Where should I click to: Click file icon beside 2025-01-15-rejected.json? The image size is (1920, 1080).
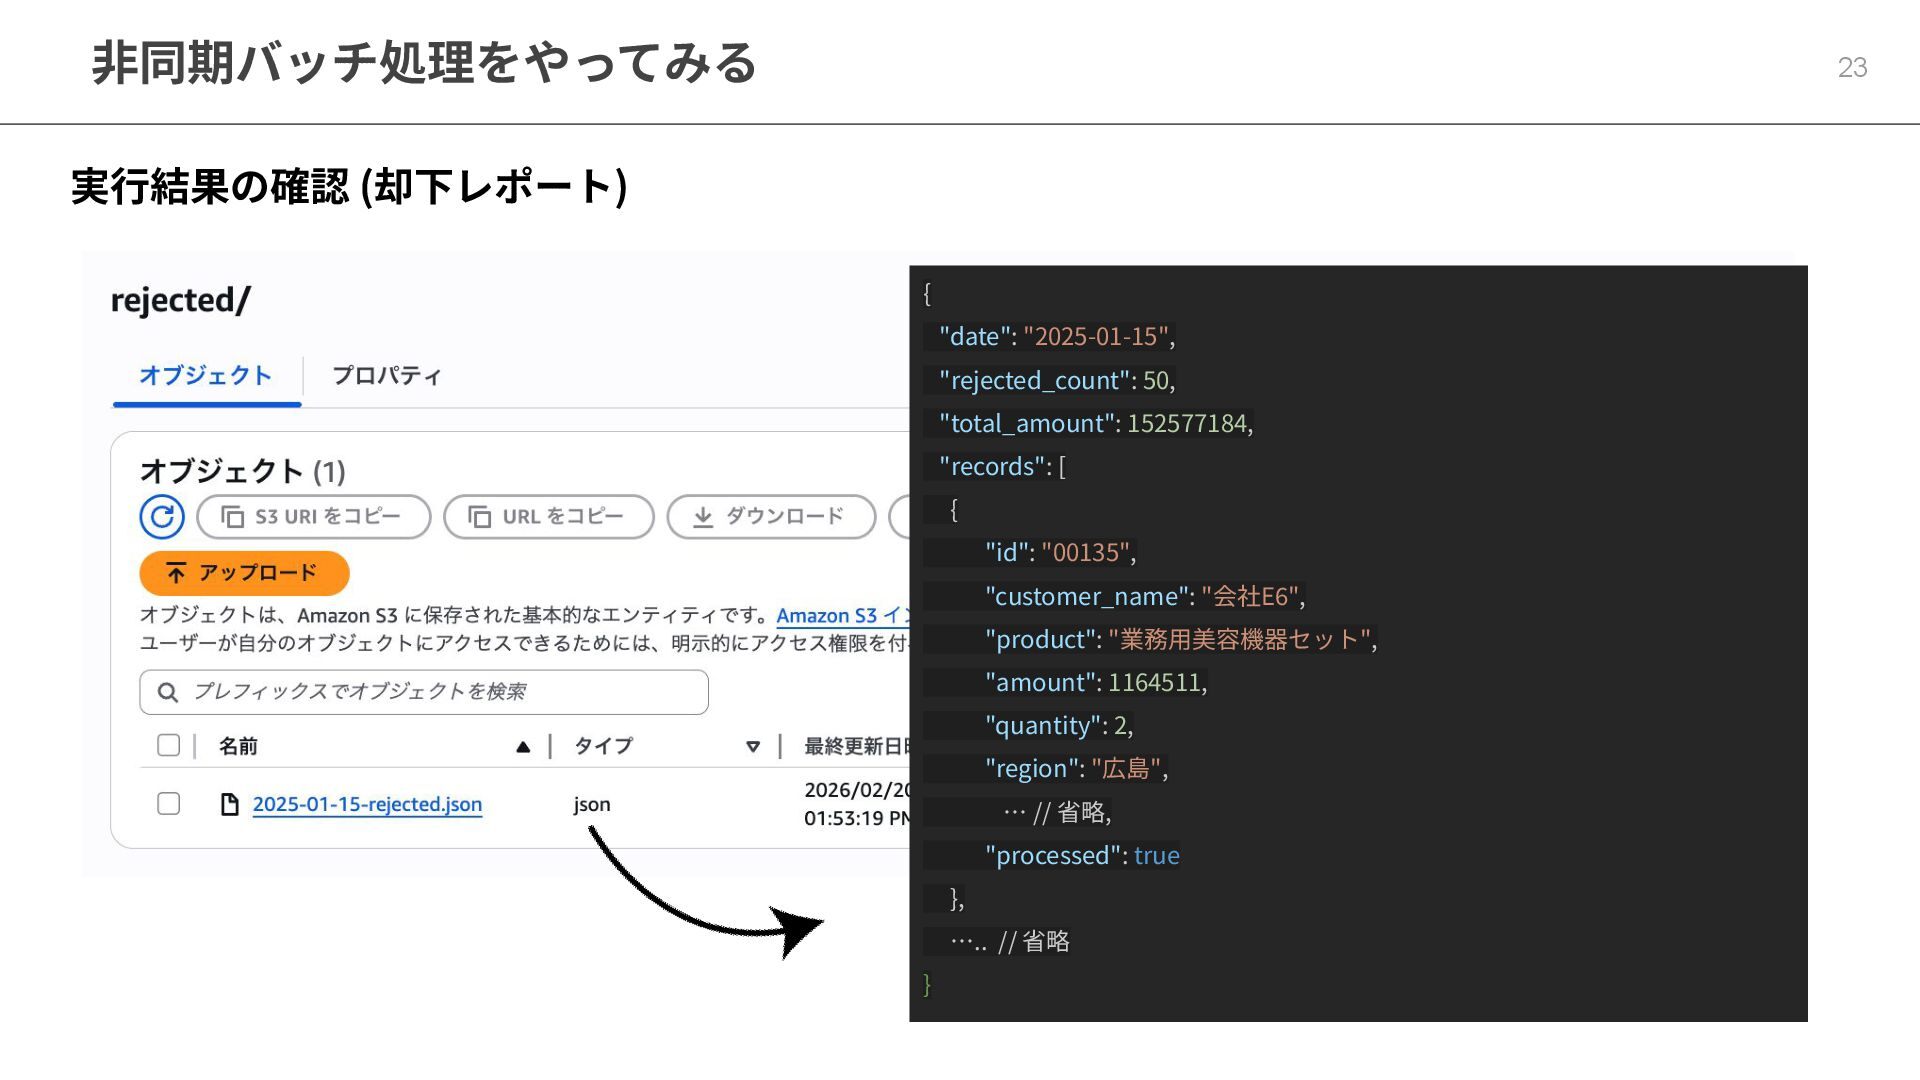click(x=229, y=804)
